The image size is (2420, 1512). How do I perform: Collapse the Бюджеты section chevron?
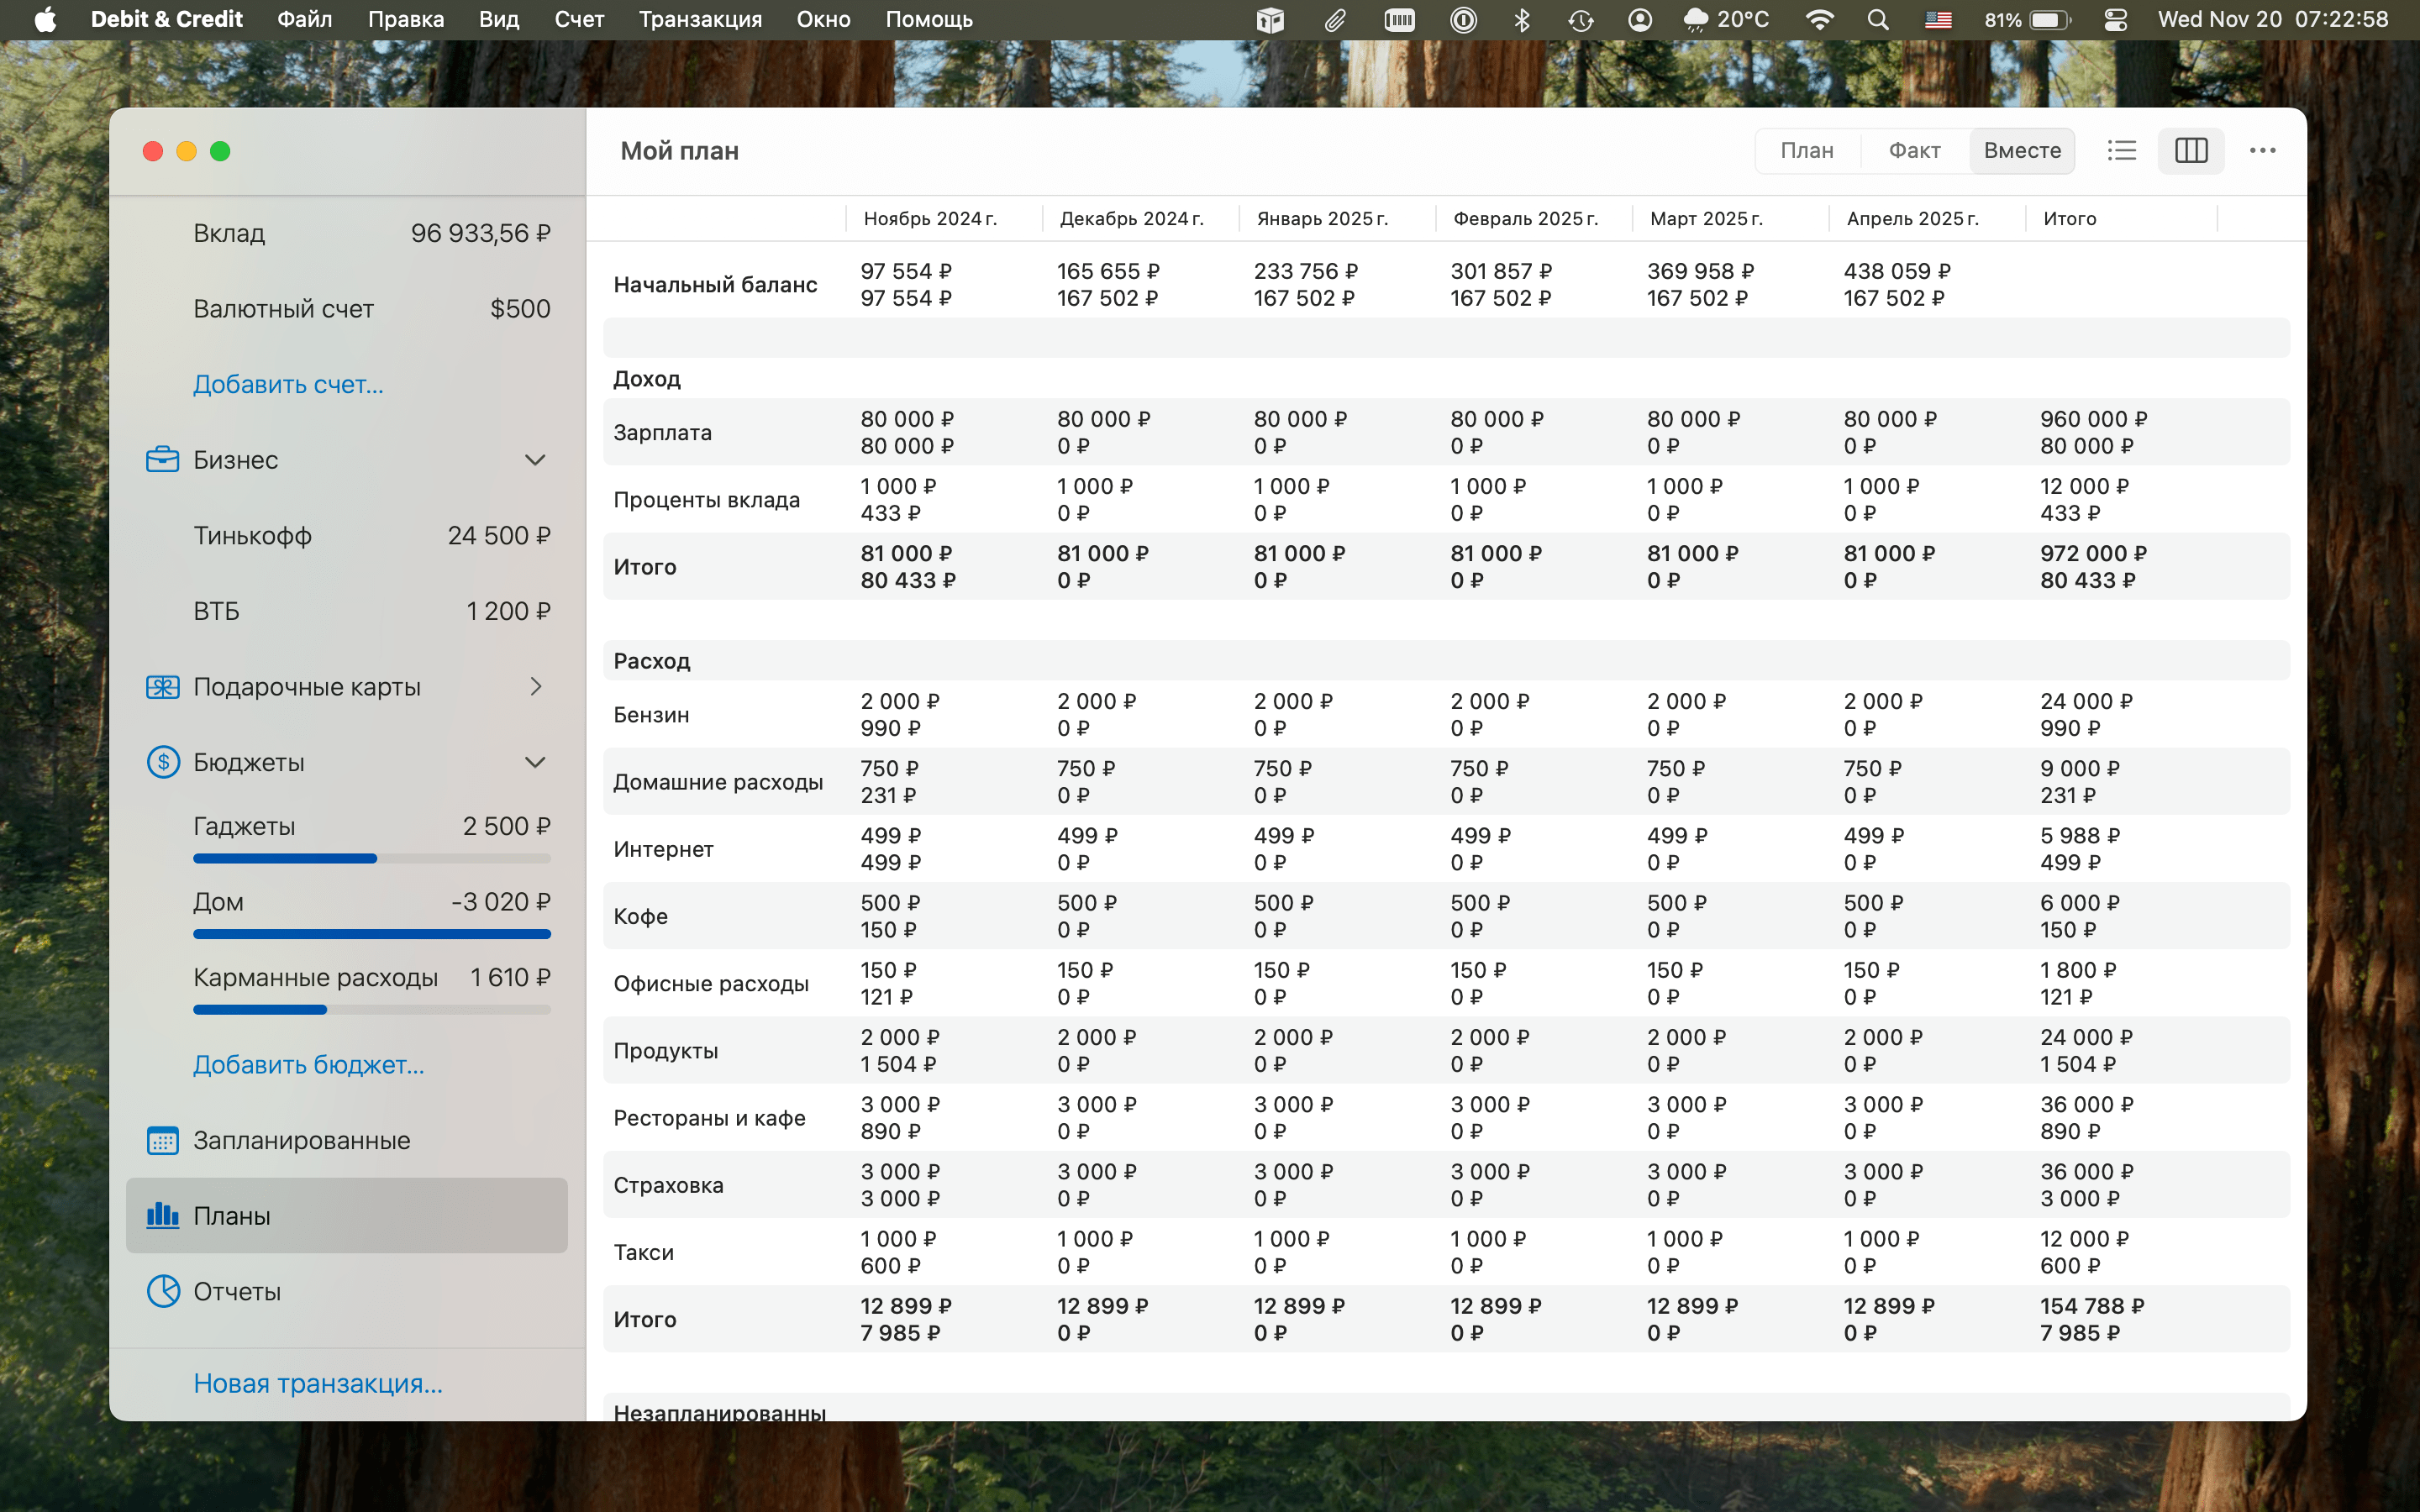535,762
